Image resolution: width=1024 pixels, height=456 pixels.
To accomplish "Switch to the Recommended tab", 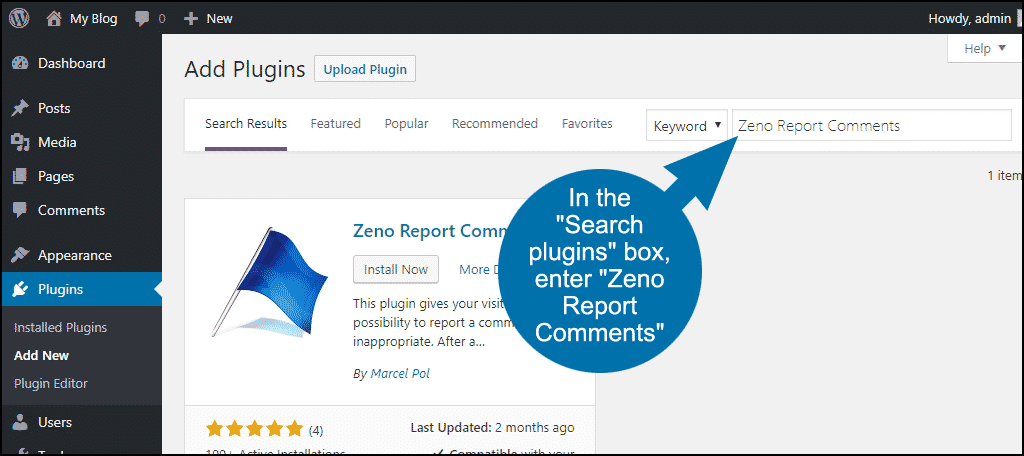I will (x=495, y=124).
